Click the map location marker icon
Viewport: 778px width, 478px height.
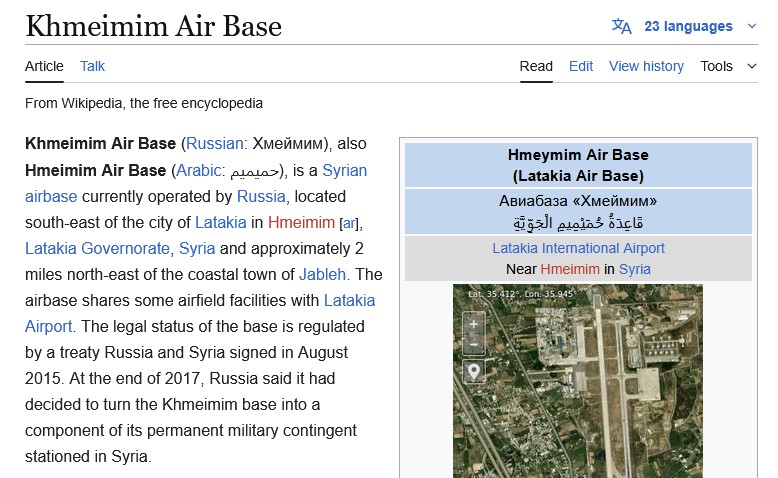[474, 371]
